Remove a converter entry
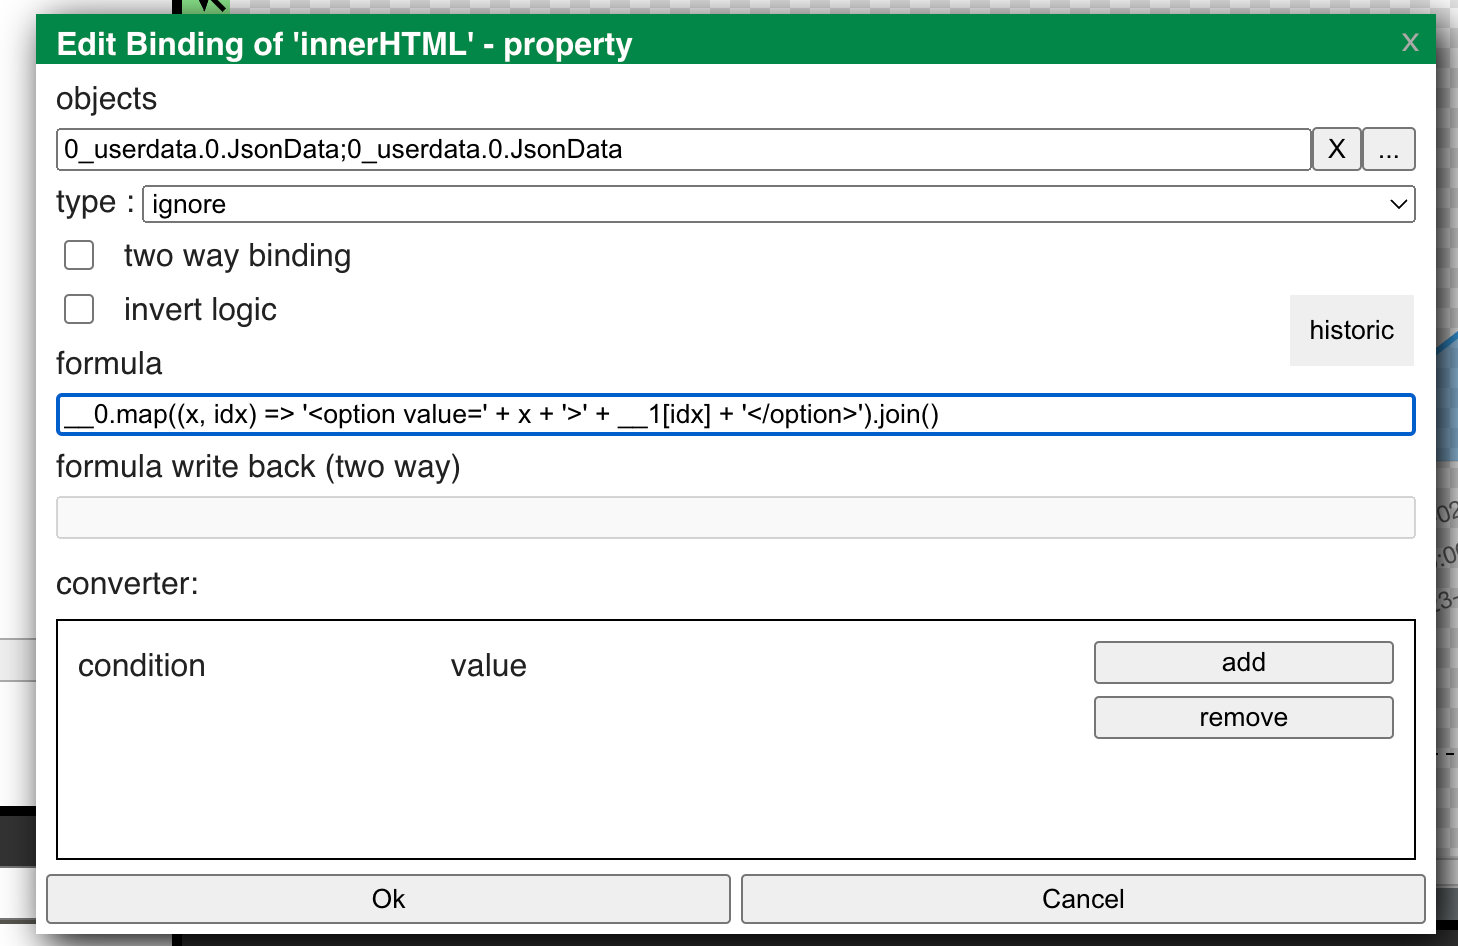 click(x=1243, y=717)
